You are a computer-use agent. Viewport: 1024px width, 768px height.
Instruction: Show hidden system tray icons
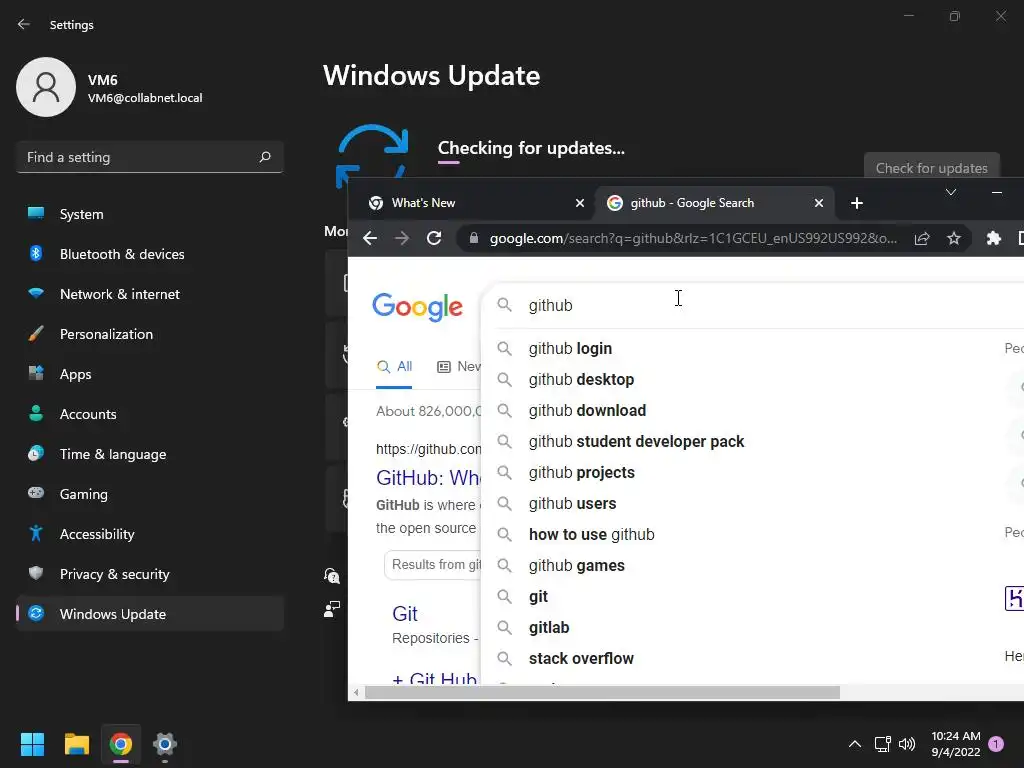point(855,744)
